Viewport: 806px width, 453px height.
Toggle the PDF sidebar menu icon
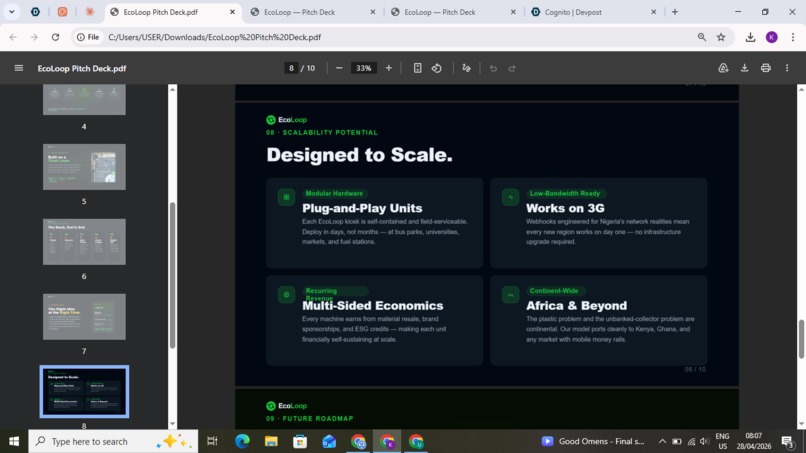coord(19,68)
